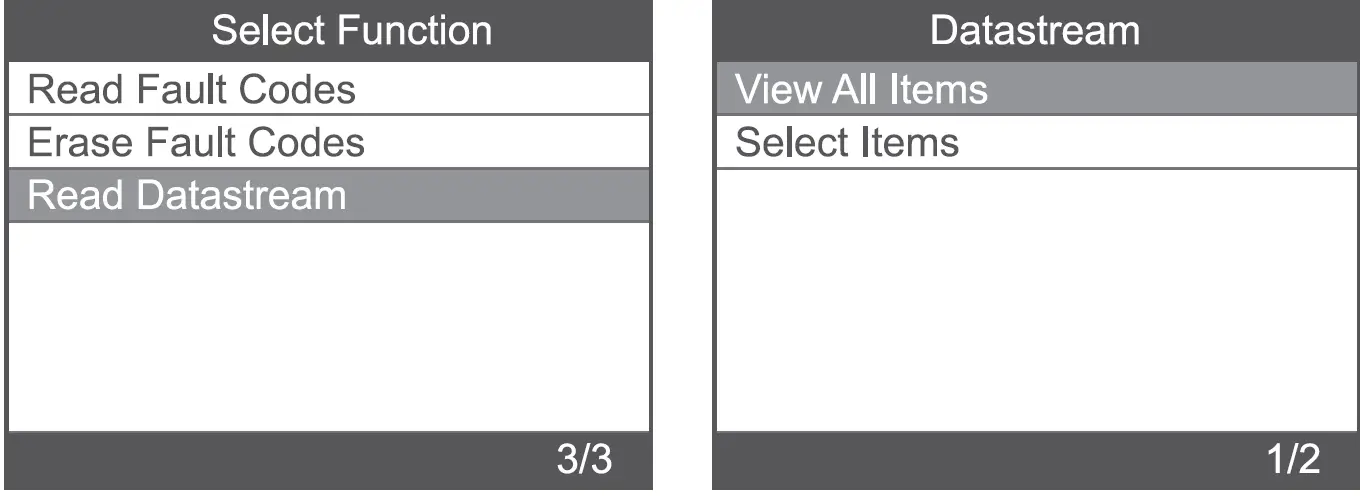Choose Erase Fault Codes option
This screenshot has height=496, width=1360.
pyautogui.click(x=196, y=142)
